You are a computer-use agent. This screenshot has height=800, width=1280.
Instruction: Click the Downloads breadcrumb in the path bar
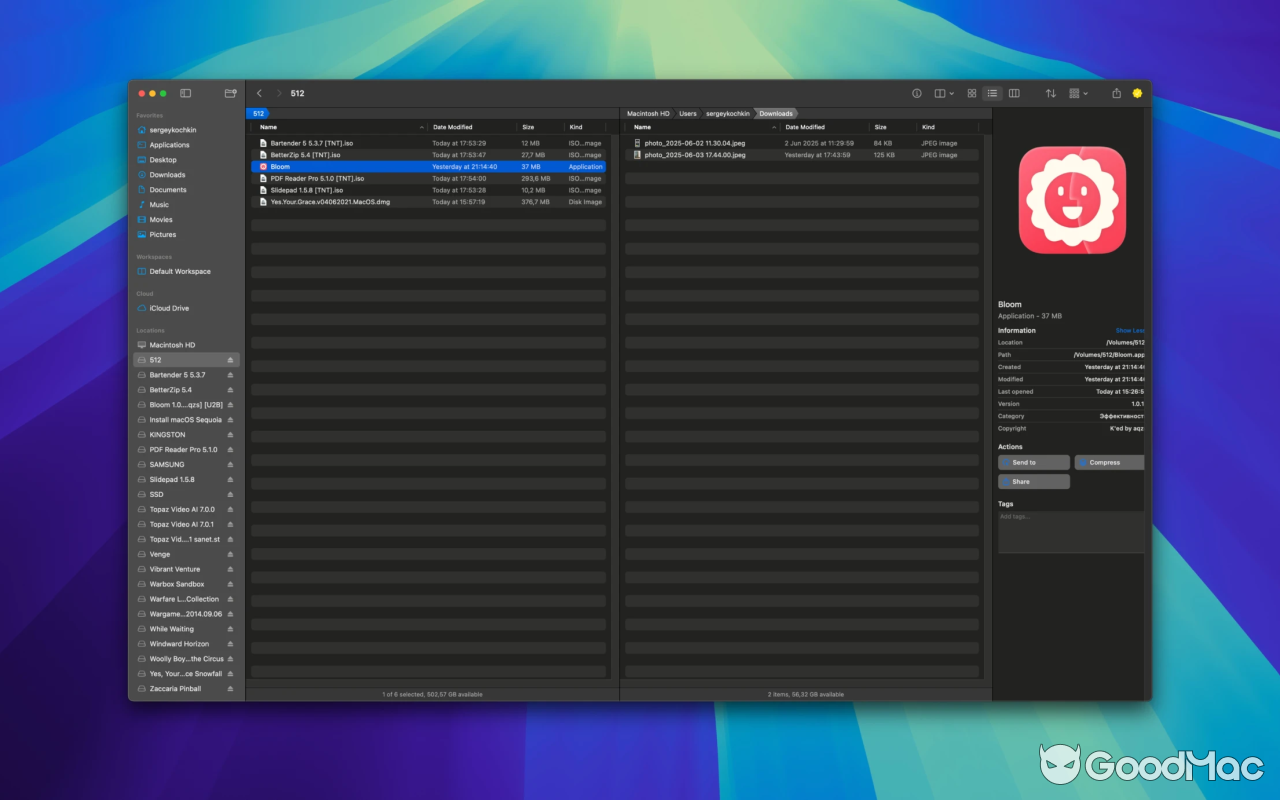(x=776, y=113)
